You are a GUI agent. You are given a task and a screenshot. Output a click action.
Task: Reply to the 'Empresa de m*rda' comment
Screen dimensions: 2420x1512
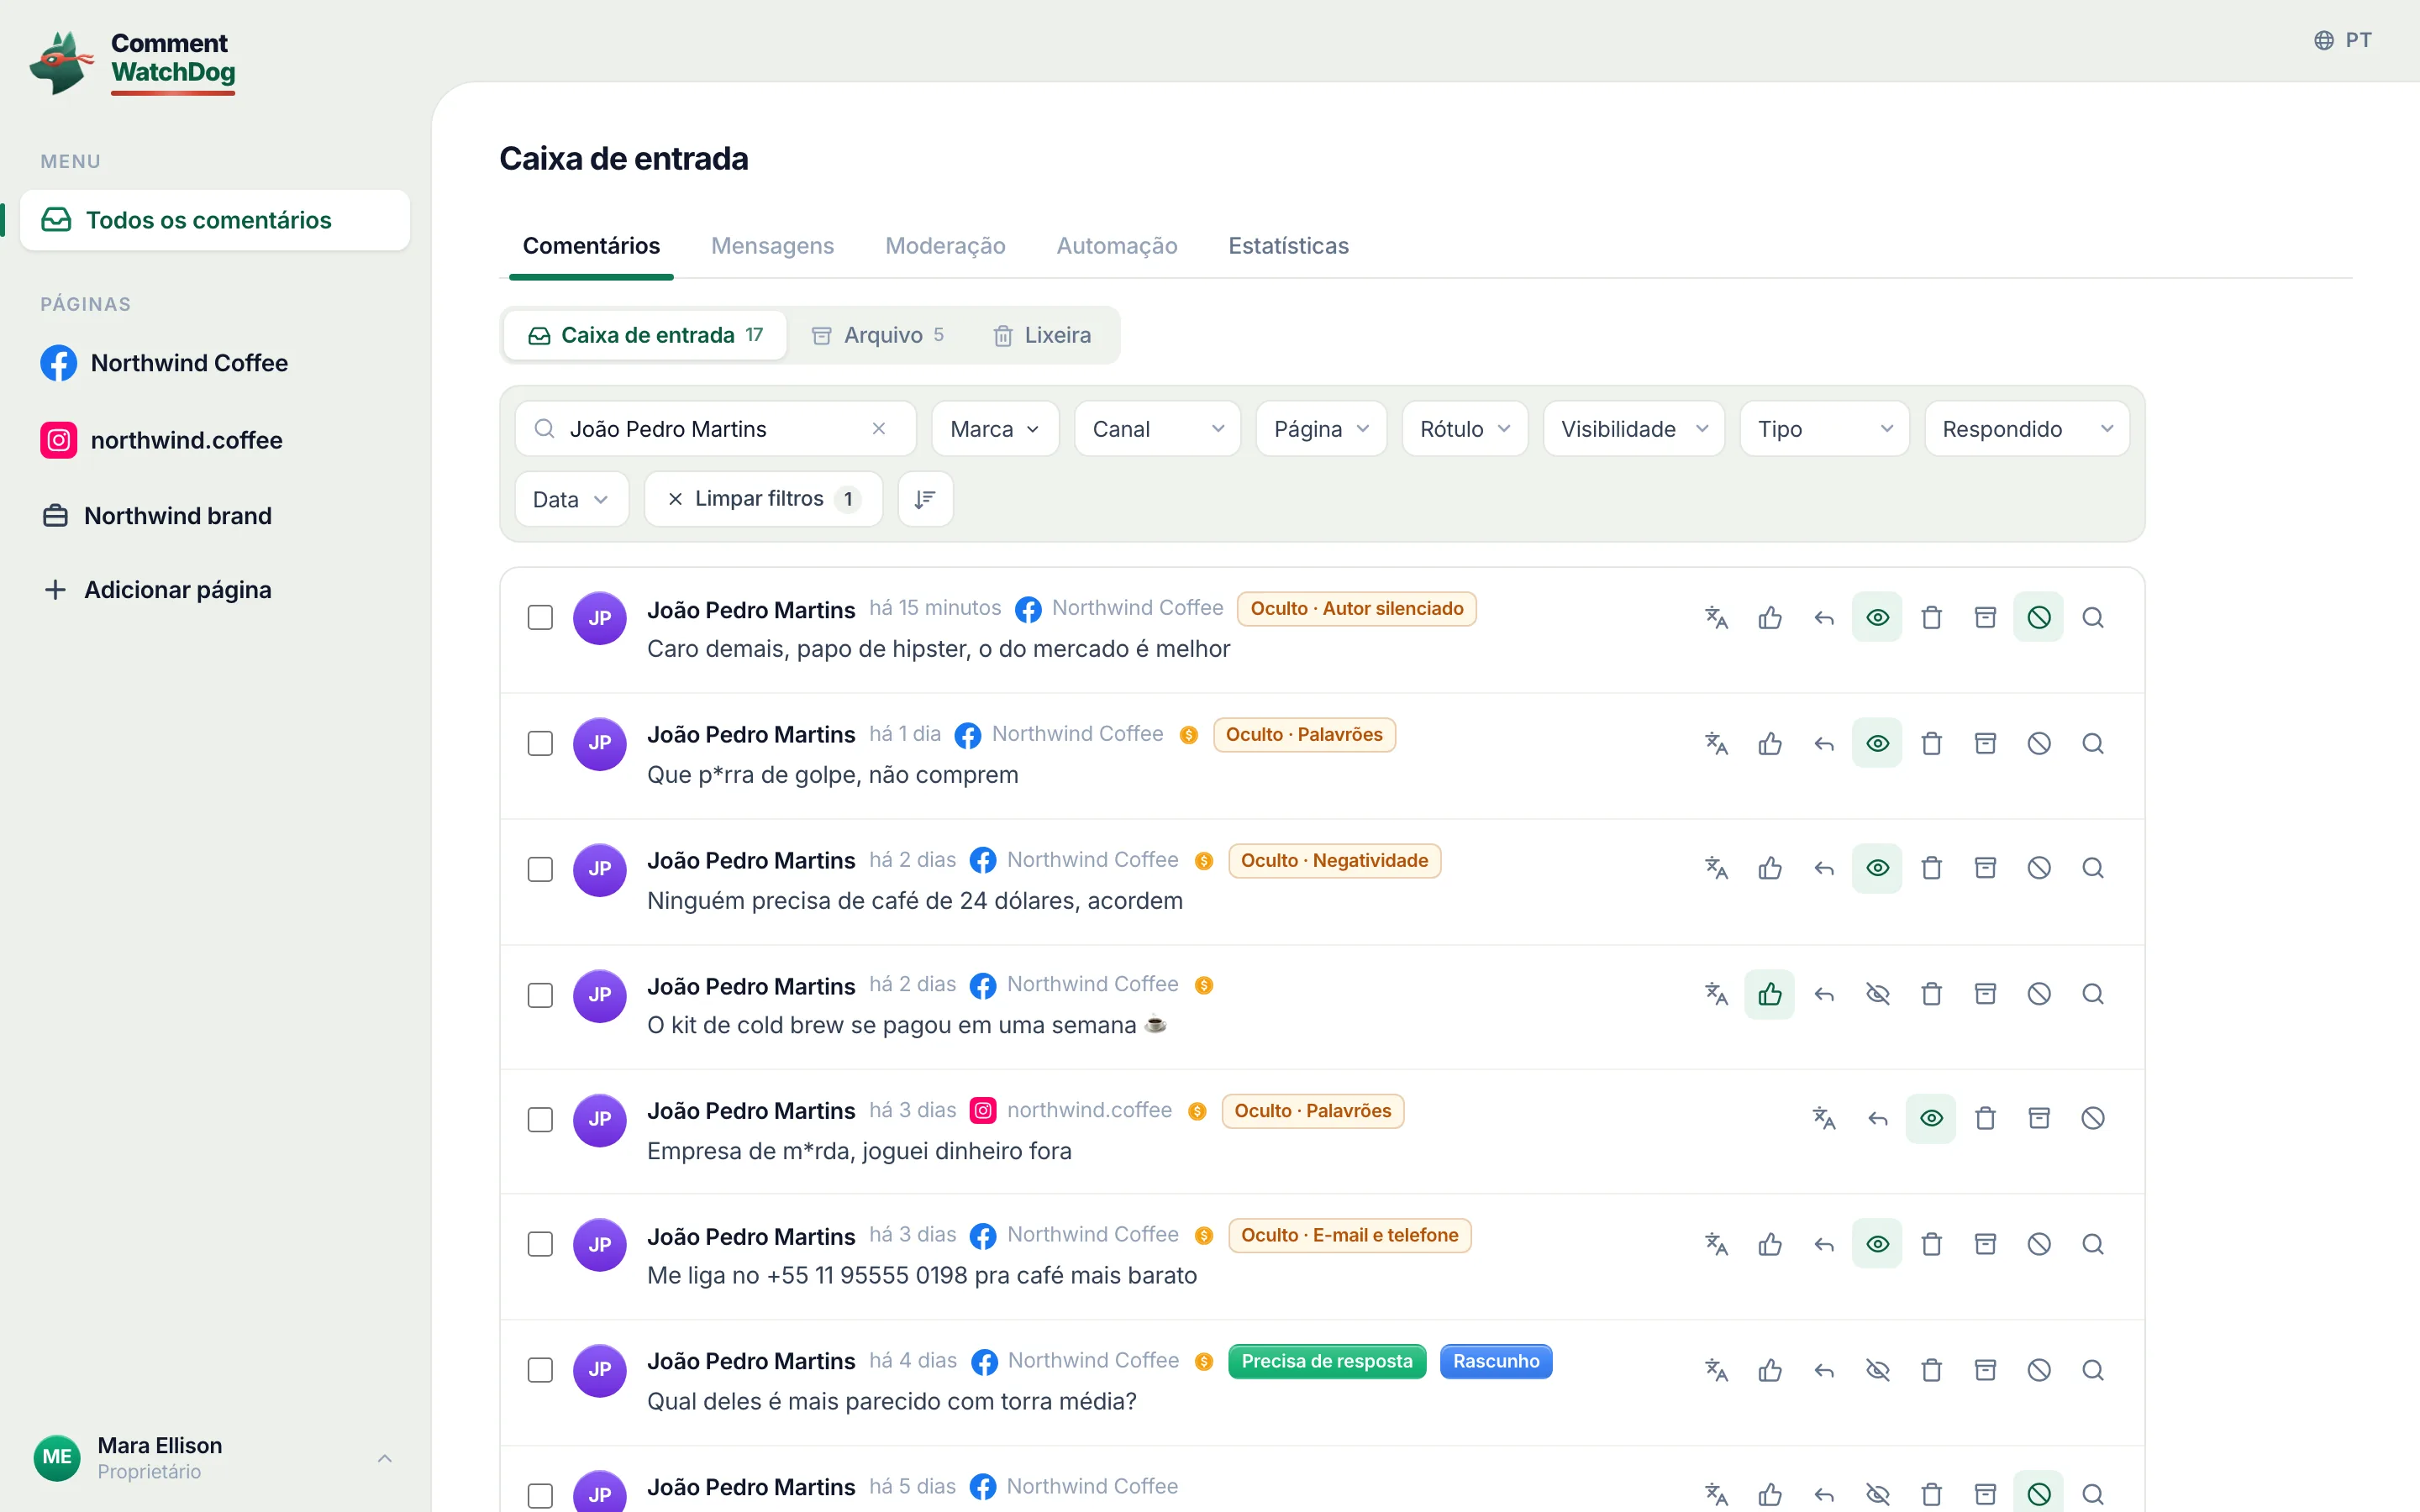(x=1878, y=1118)
